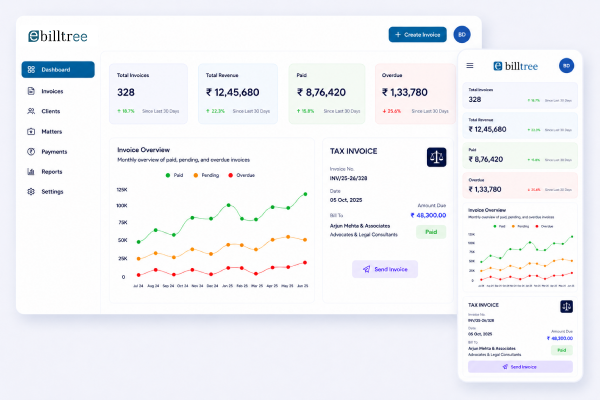Open the Total Revenue summary card
Screen dimensions: 600x400
click(x=238, y=94)
